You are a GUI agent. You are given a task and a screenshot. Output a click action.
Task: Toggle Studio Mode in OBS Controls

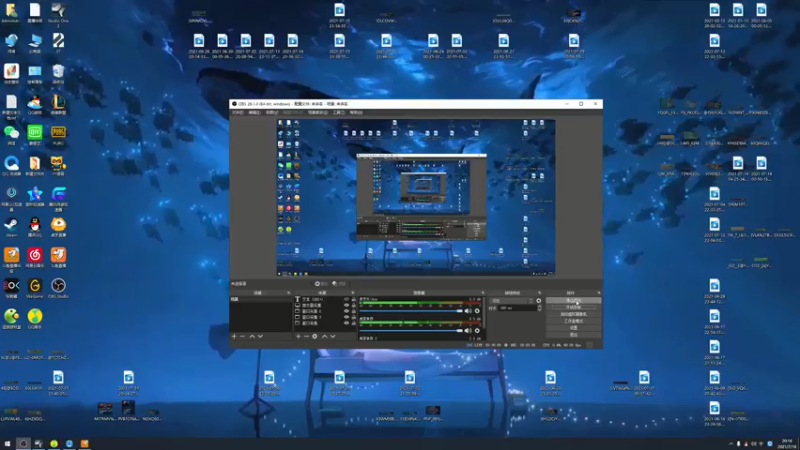click(573, 321)
